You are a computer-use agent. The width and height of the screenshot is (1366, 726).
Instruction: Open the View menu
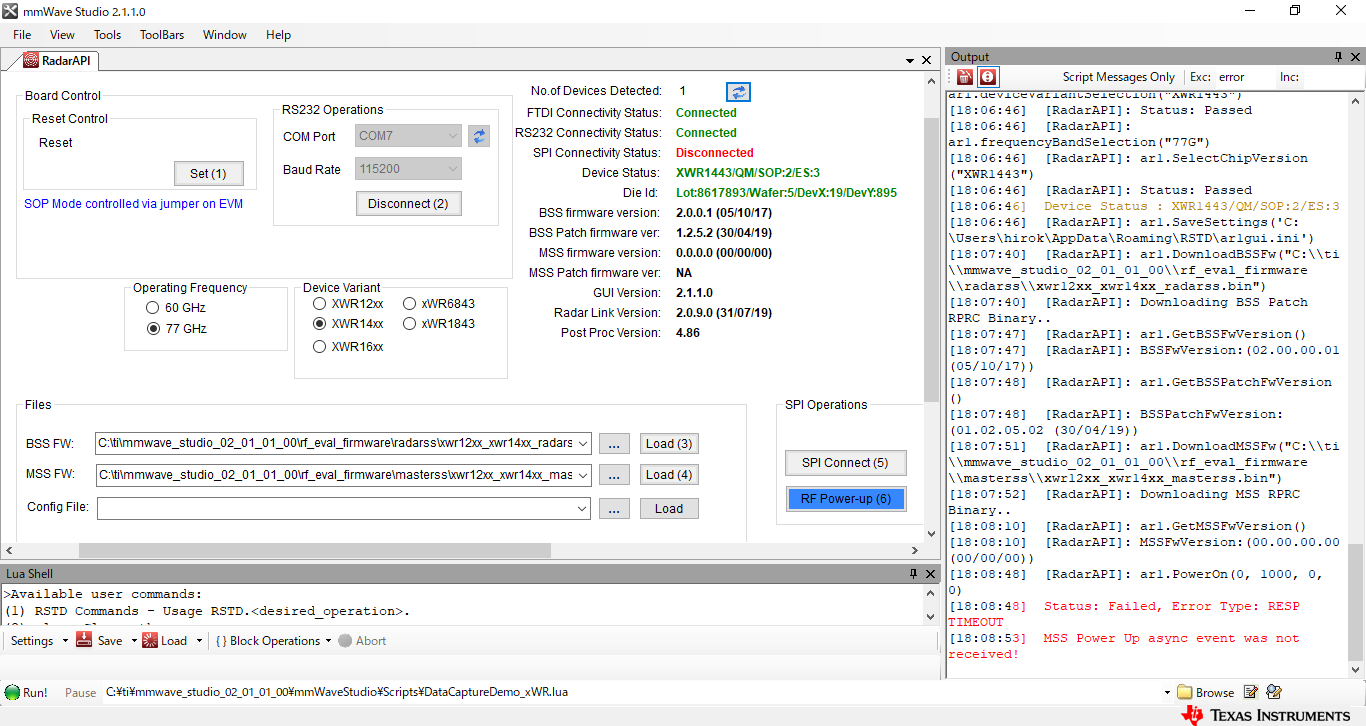coord(62,35)
